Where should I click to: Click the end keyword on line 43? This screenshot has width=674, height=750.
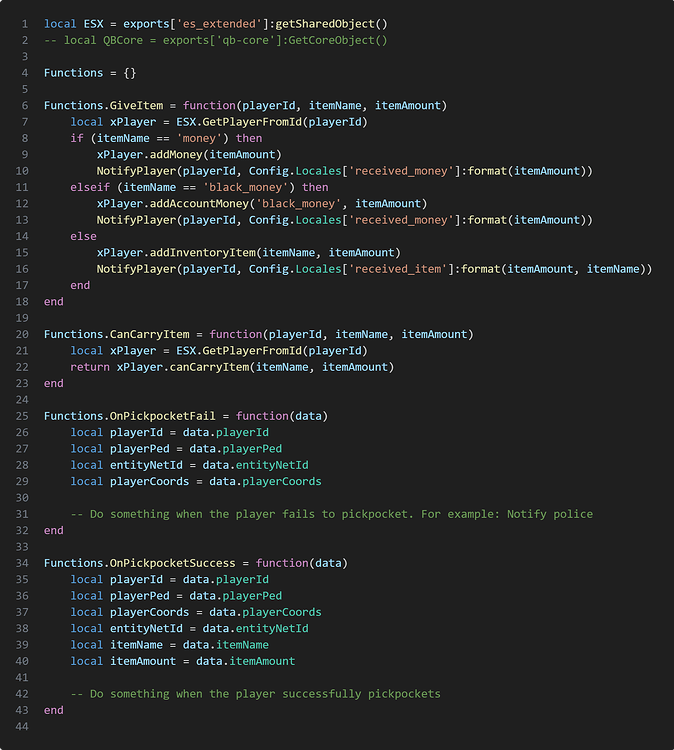click(54, 710)
